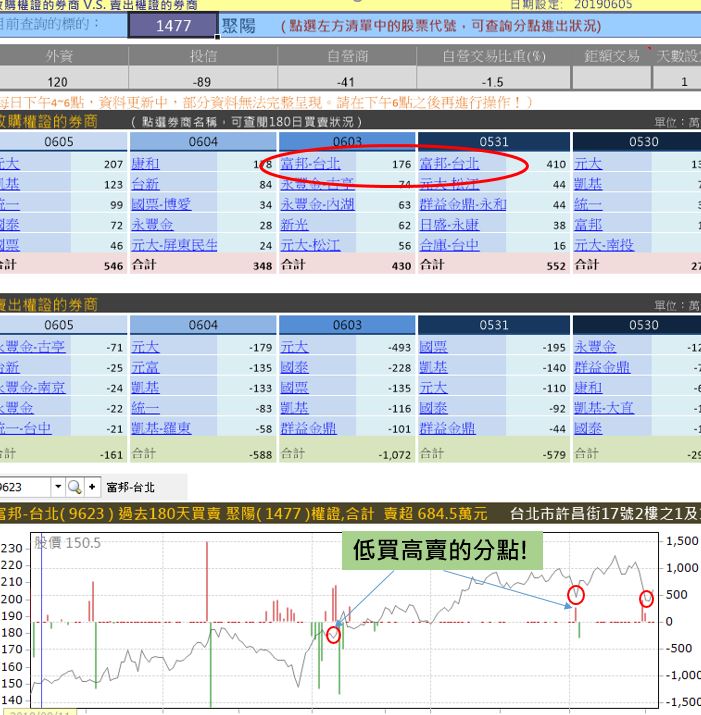Open the 元大-屏東民生 broker link

tap(174, 245)
